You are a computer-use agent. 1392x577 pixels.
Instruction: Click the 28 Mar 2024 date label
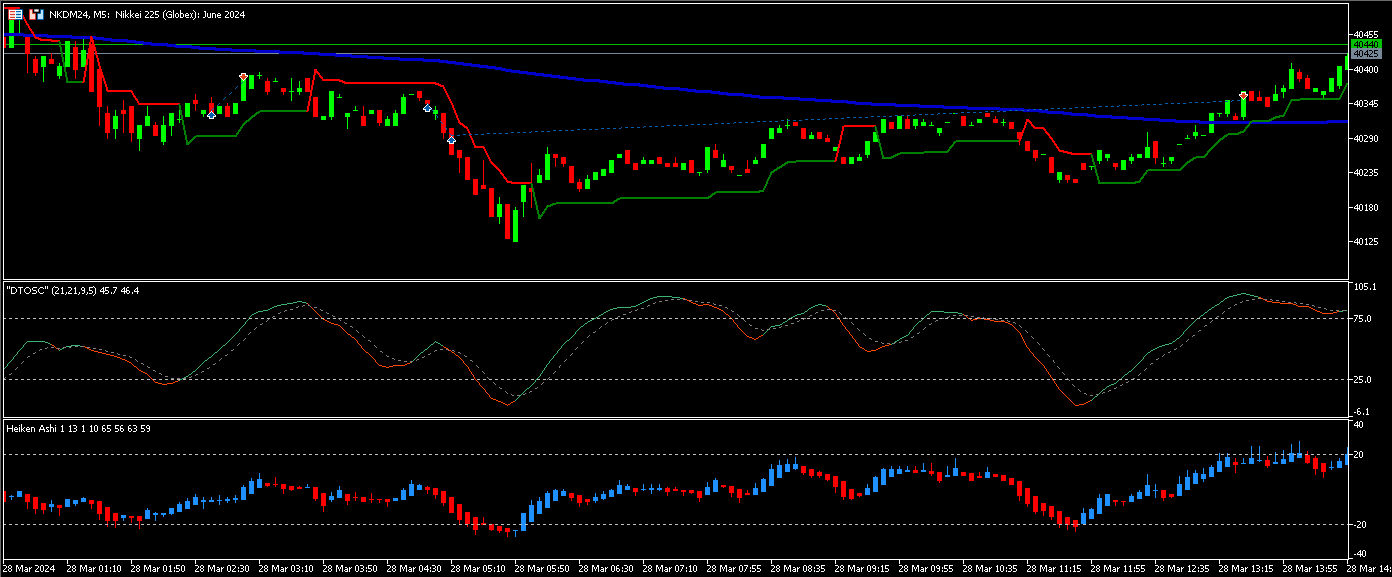[x=30, y=568]
